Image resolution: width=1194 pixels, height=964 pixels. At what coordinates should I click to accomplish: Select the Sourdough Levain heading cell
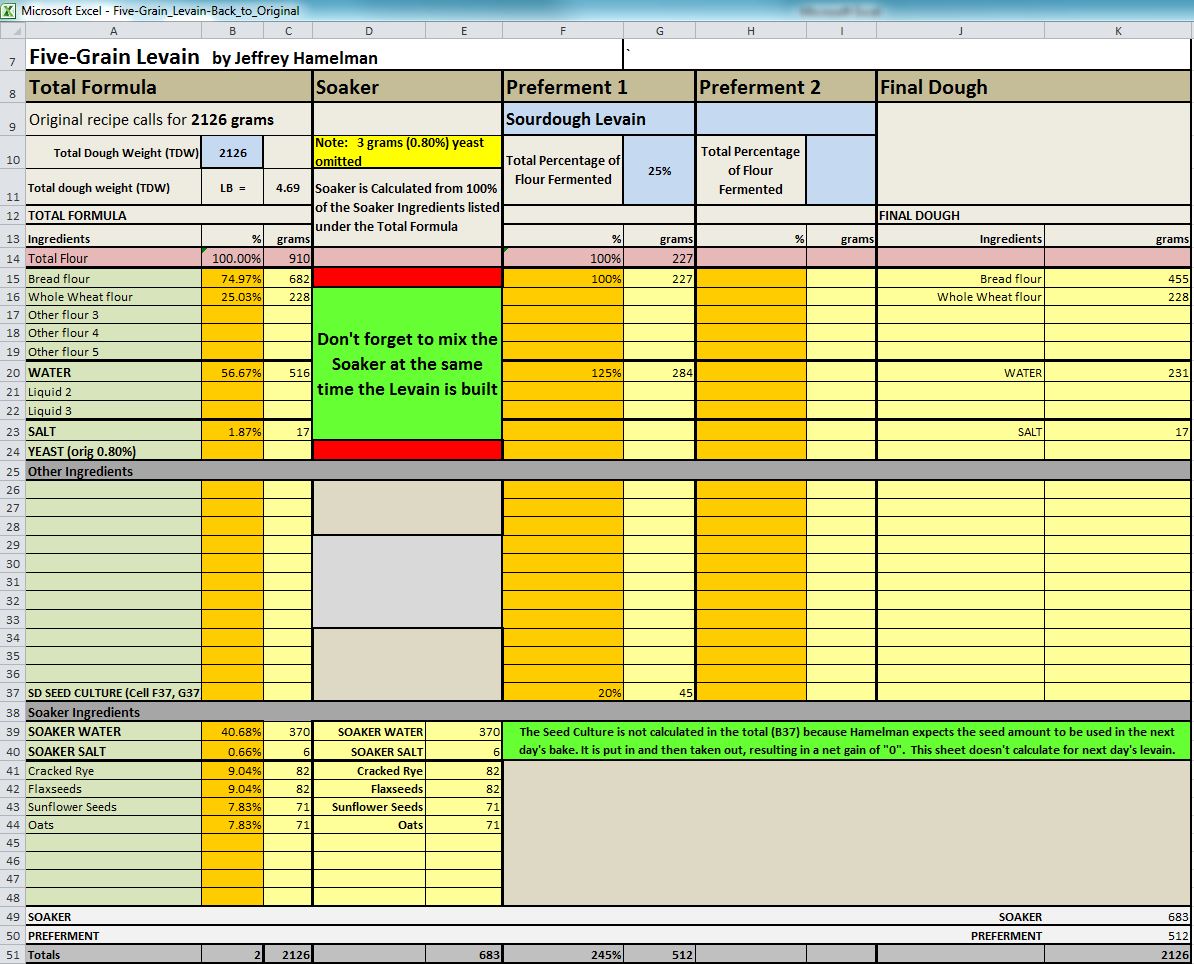[598, 119]
